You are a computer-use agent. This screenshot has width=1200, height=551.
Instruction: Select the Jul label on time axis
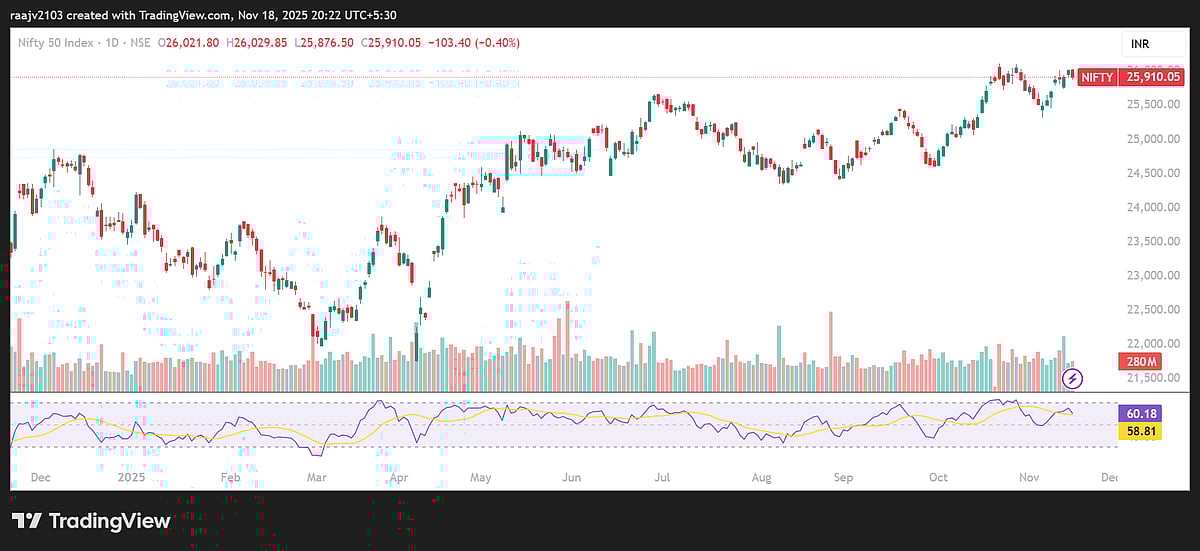point(662,478)
